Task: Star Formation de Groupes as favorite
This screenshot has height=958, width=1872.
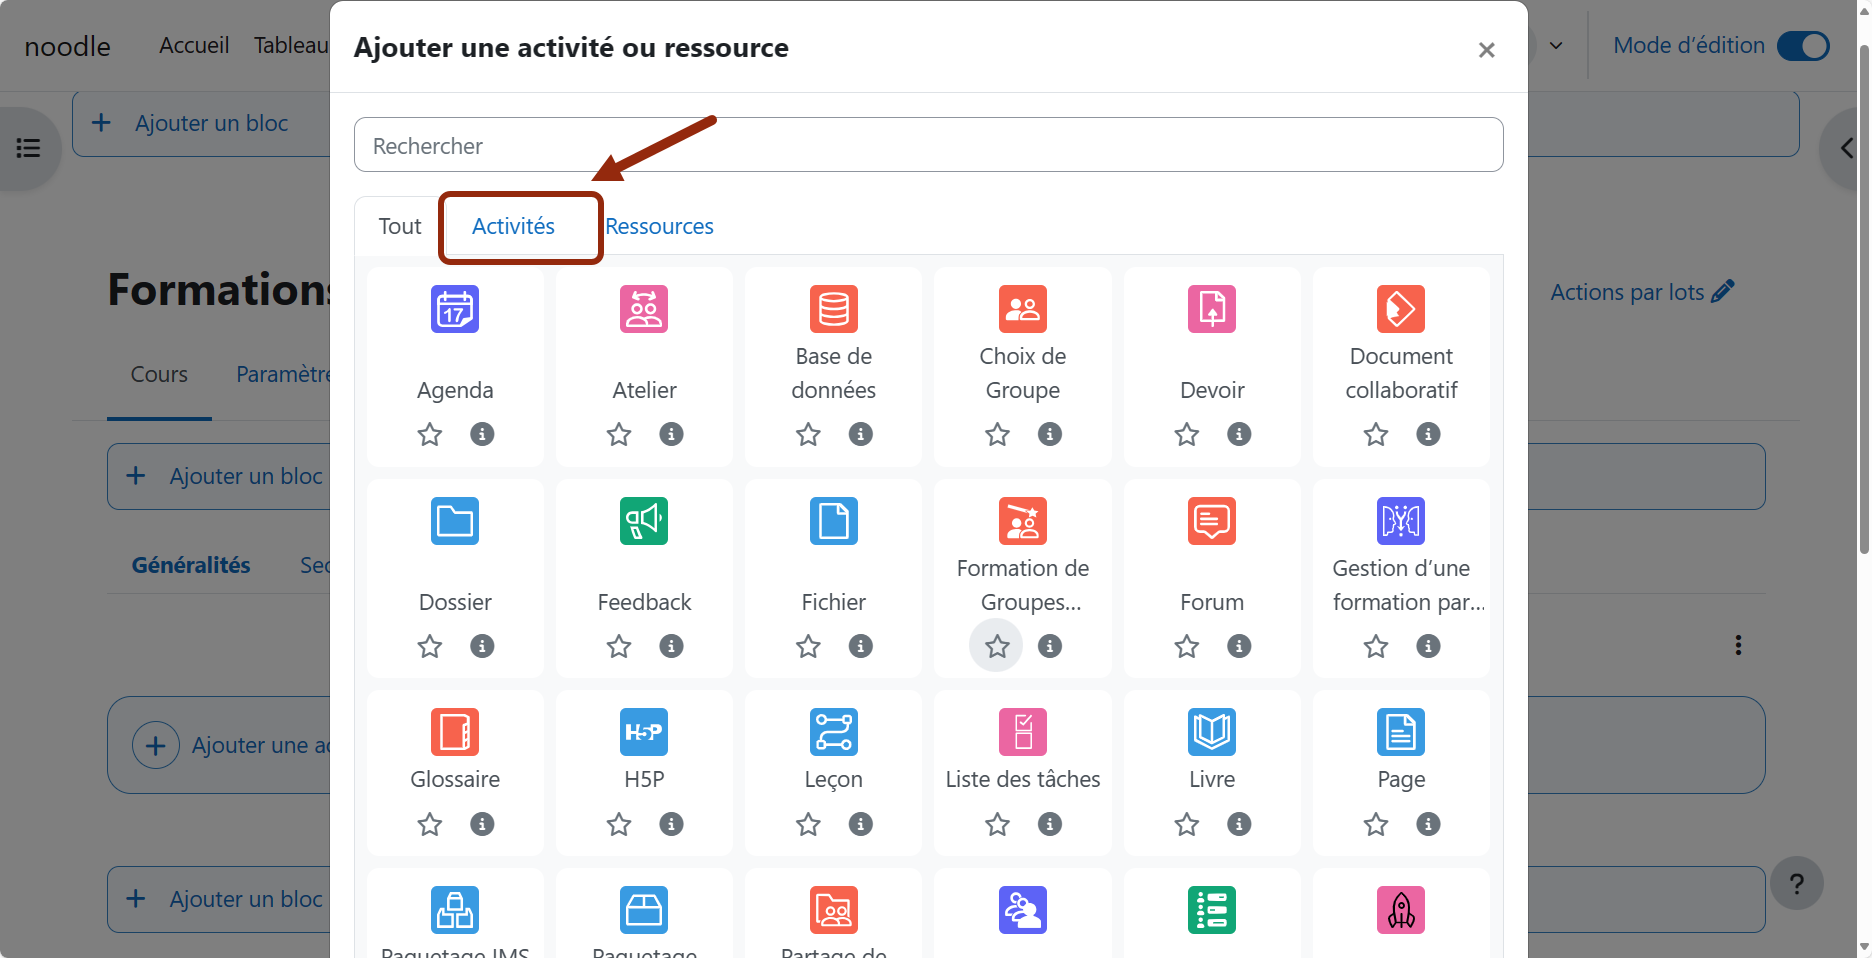Action: pyautogui.click(x=997, y=646)
